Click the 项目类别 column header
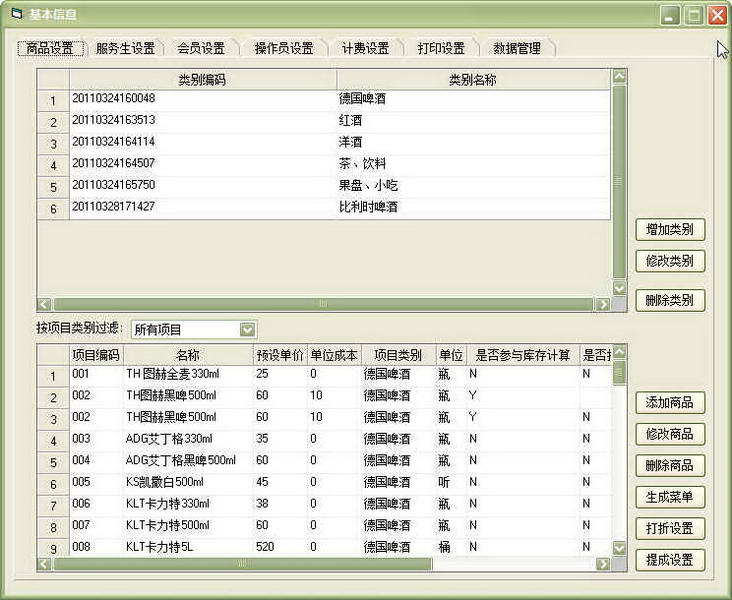 point(398,355)
